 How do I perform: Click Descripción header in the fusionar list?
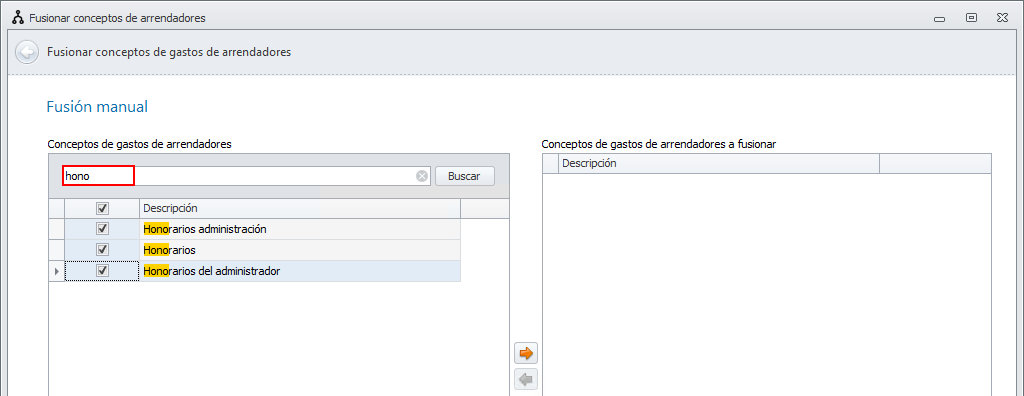pyautogui.click(x=719, y=163)
